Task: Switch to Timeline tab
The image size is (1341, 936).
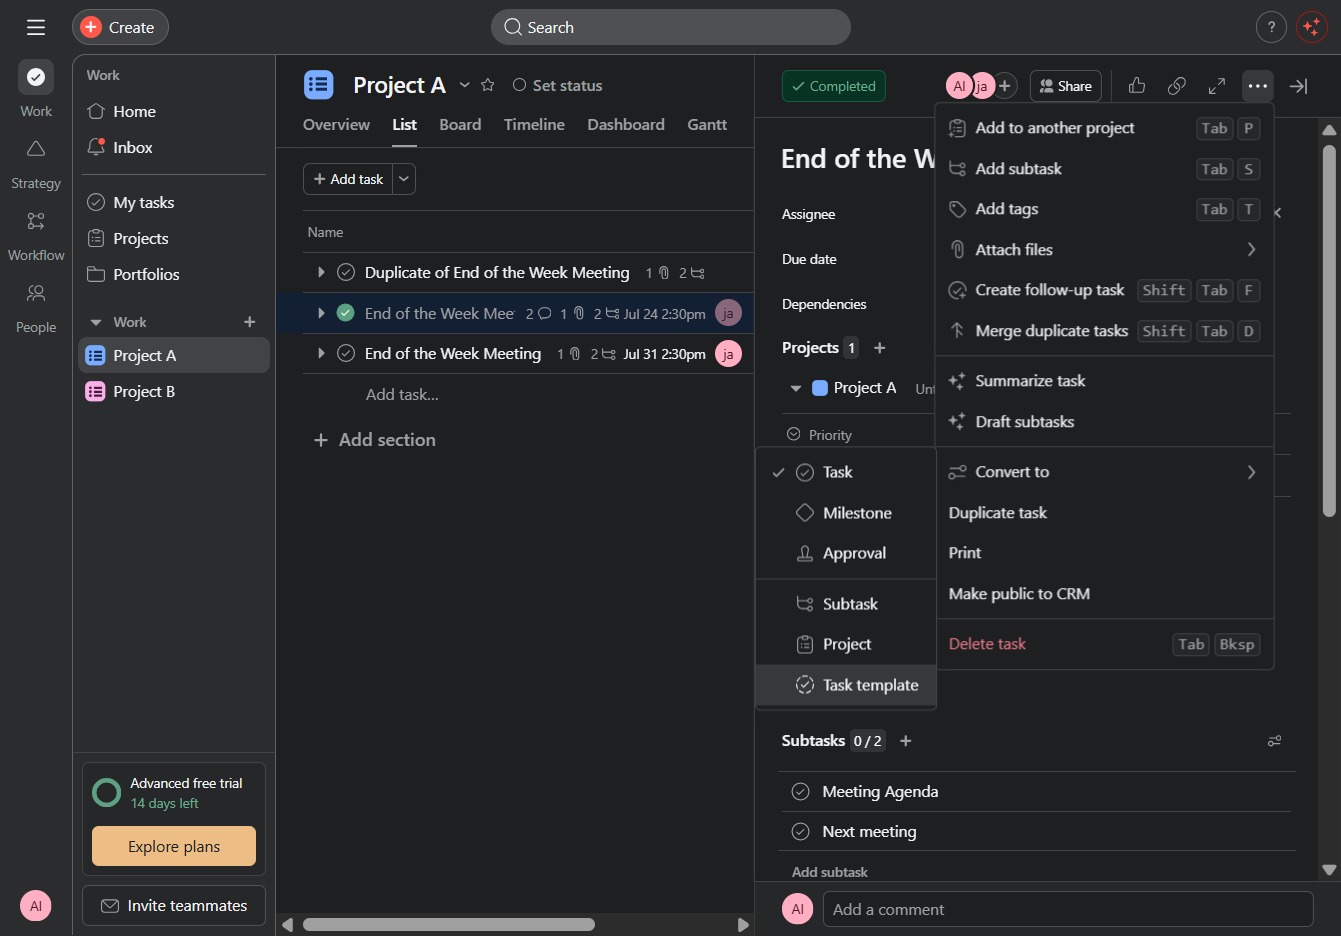Action: tap(534, 124)
